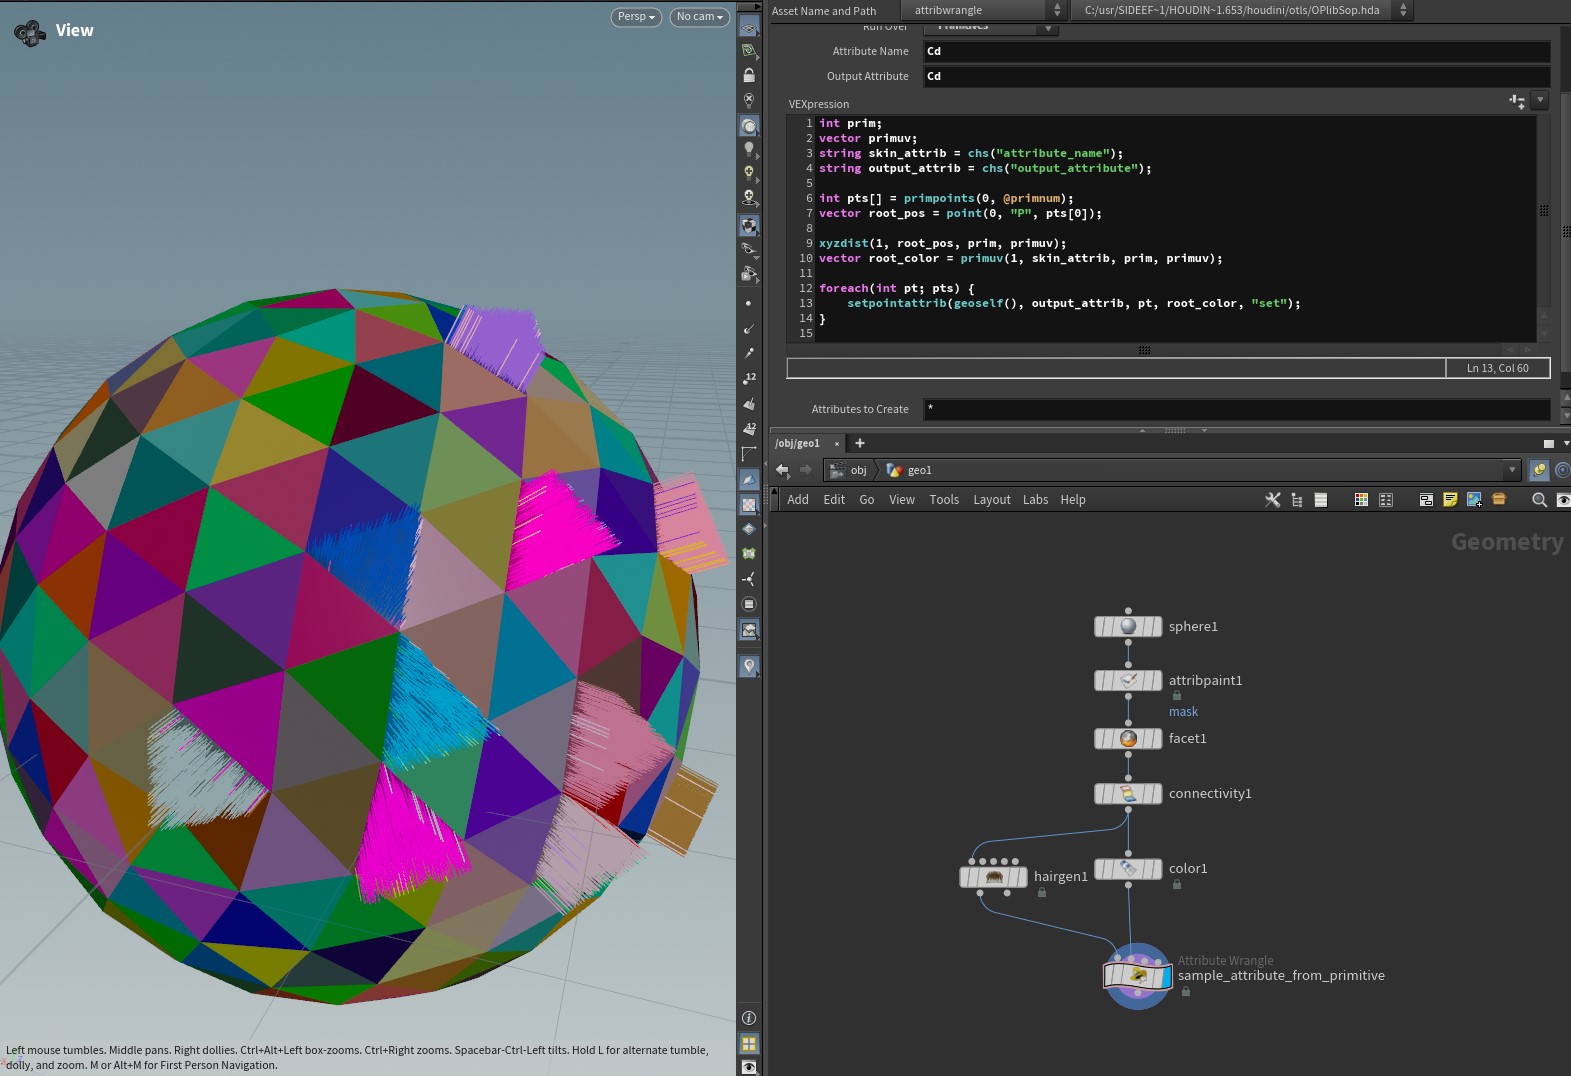Screen dimensions: 1571x1076
Task: Toggle the network display eye icon
Action: pos(1563,499)
